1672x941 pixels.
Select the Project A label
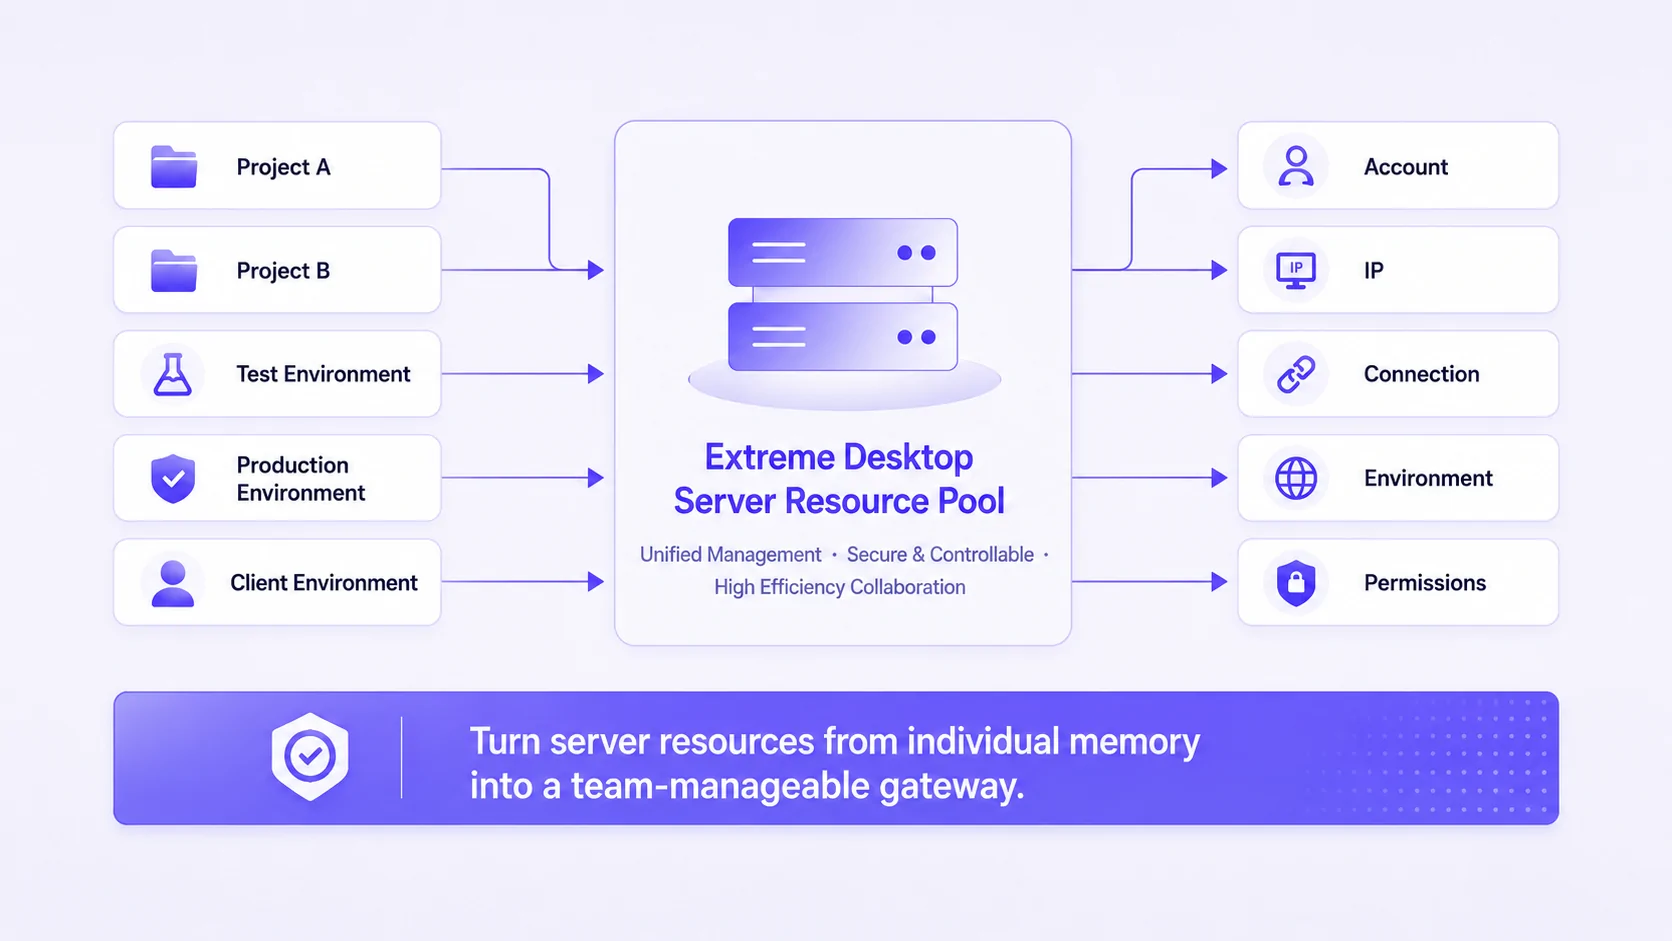click(x=283, y=167)
